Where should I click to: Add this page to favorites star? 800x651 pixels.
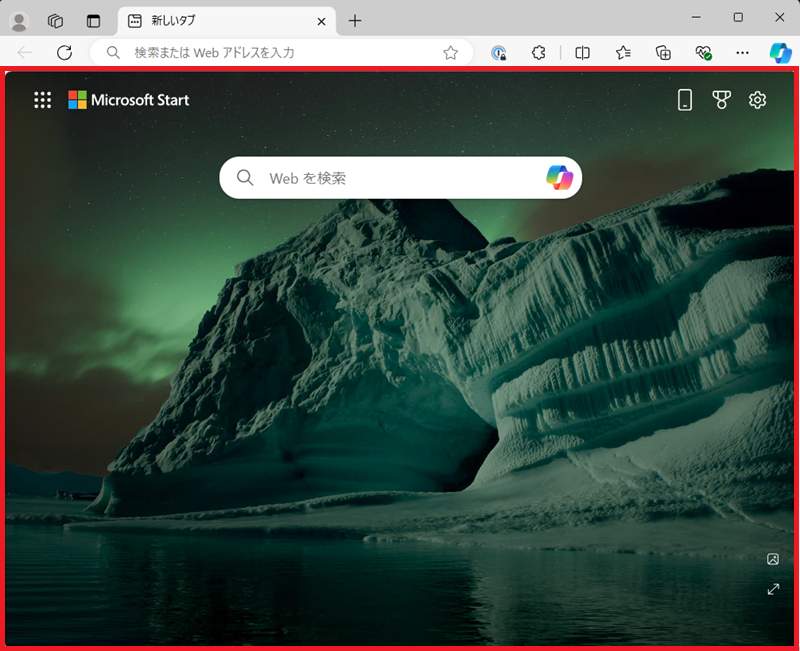451,53
